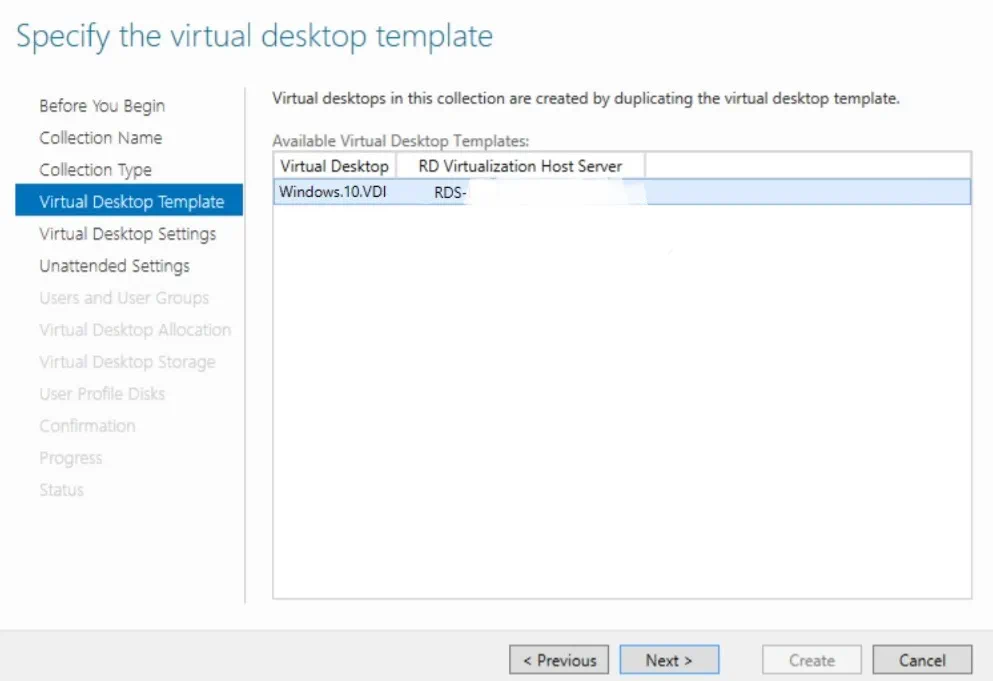The image size is (993, 681).
Task: Cancel the collection creation wizard
Action: click(x=921, y=659)
